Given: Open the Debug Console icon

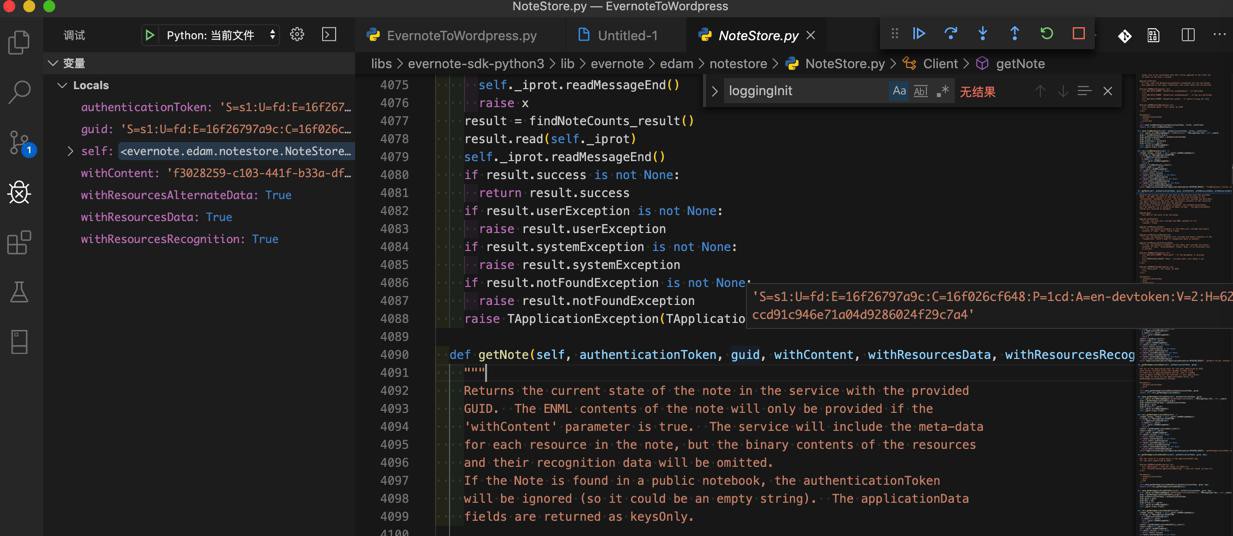Looking at the screenshot, I should click(329, 35).
